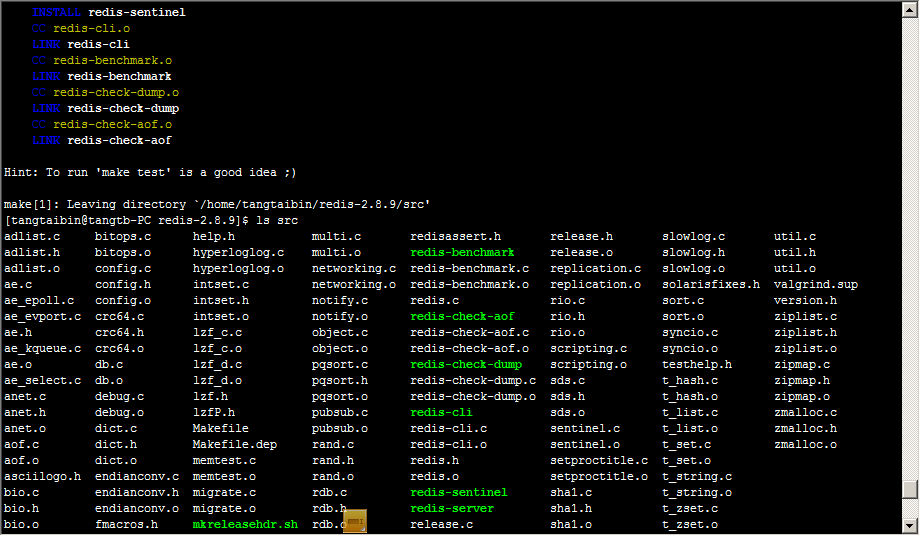Image resolution: width=920 pixels, height=536 pixels.
Task: Click the ae_kqueue.c file name
Action: click(x=42, y=348)
